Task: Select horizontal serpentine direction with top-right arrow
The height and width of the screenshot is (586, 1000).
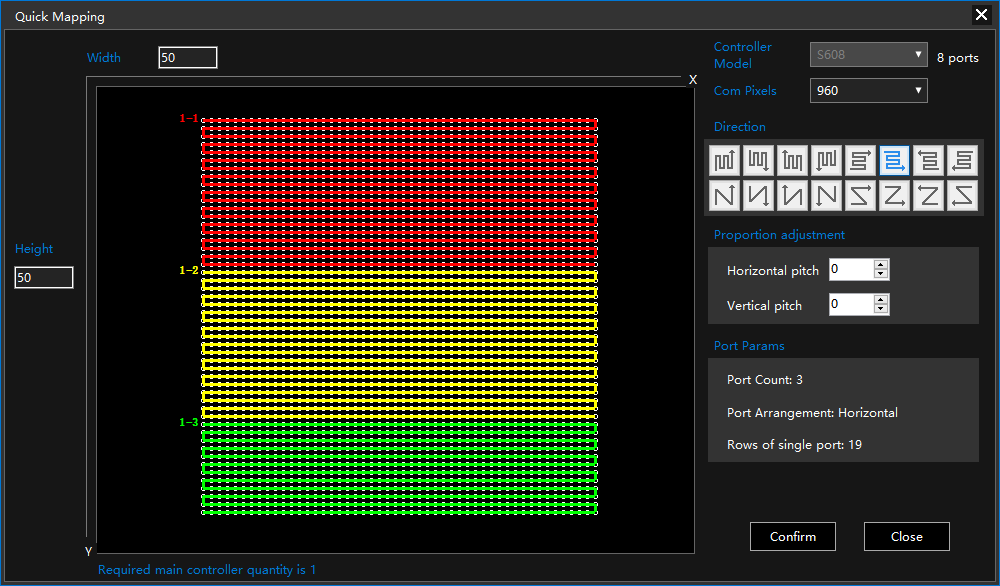Action: (x=860, y=160)
